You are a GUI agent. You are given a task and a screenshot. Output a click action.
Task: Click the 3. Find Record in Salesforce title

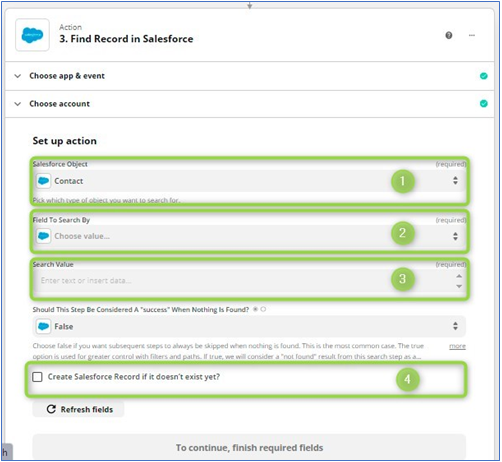(x=126, y=39)
